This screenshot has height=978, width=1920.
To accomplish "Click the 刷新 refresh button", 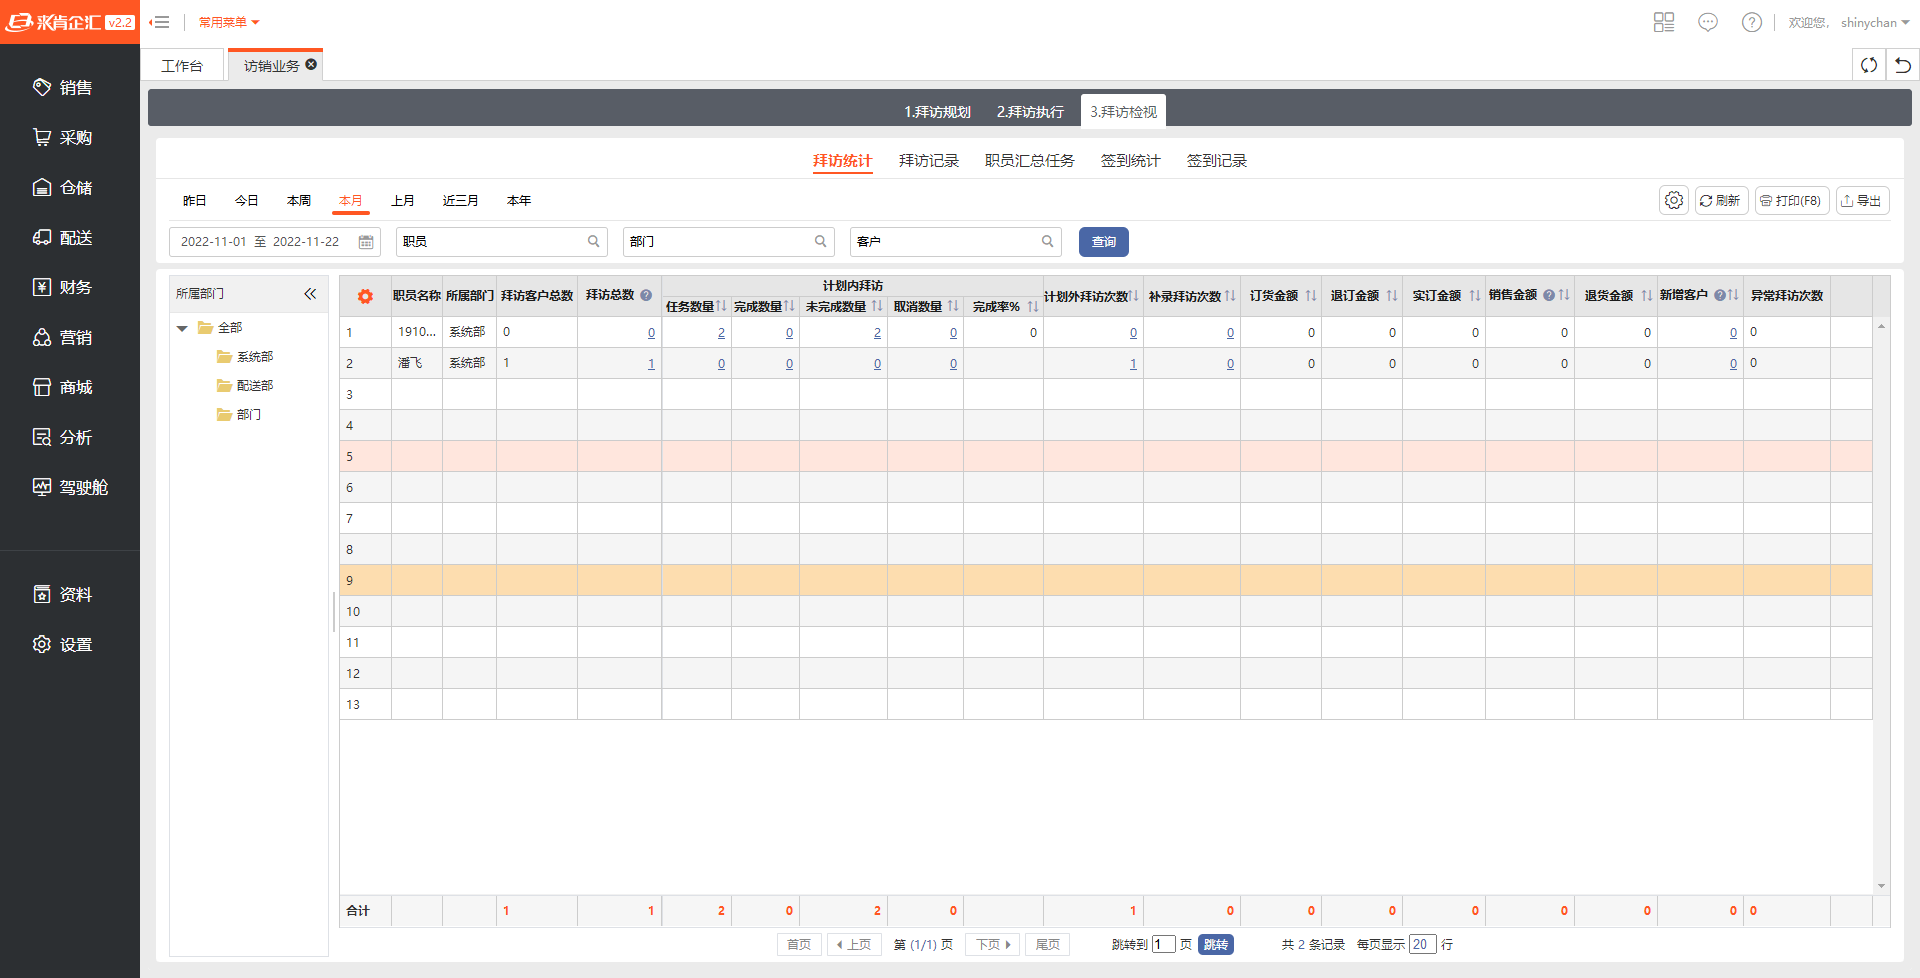I will coord(1721,200).
